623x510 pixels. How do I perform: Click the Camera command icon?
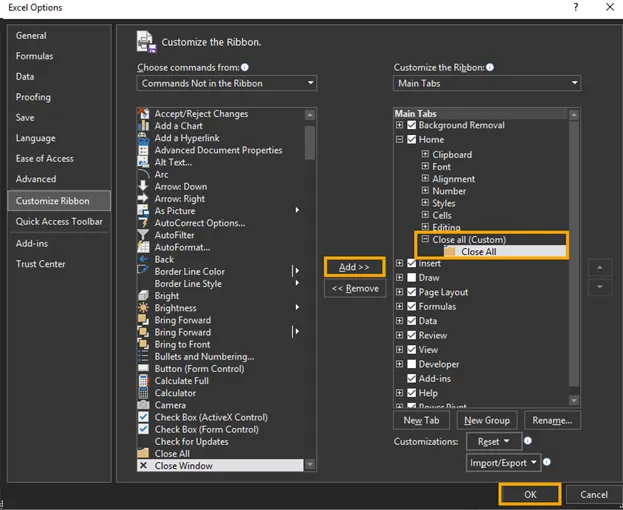pyautogui.click(x=143, y=405)
